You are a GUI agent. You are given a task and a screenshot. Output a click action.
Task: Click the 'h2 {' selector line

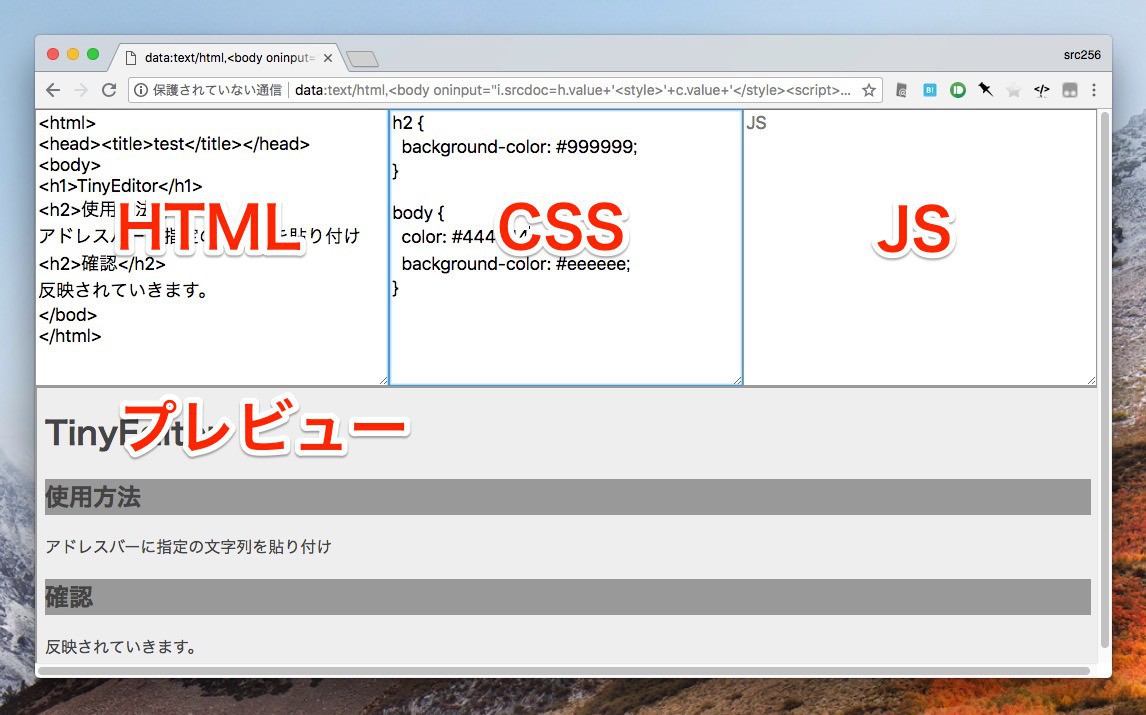pyautogui.click(x=408, y=123)
